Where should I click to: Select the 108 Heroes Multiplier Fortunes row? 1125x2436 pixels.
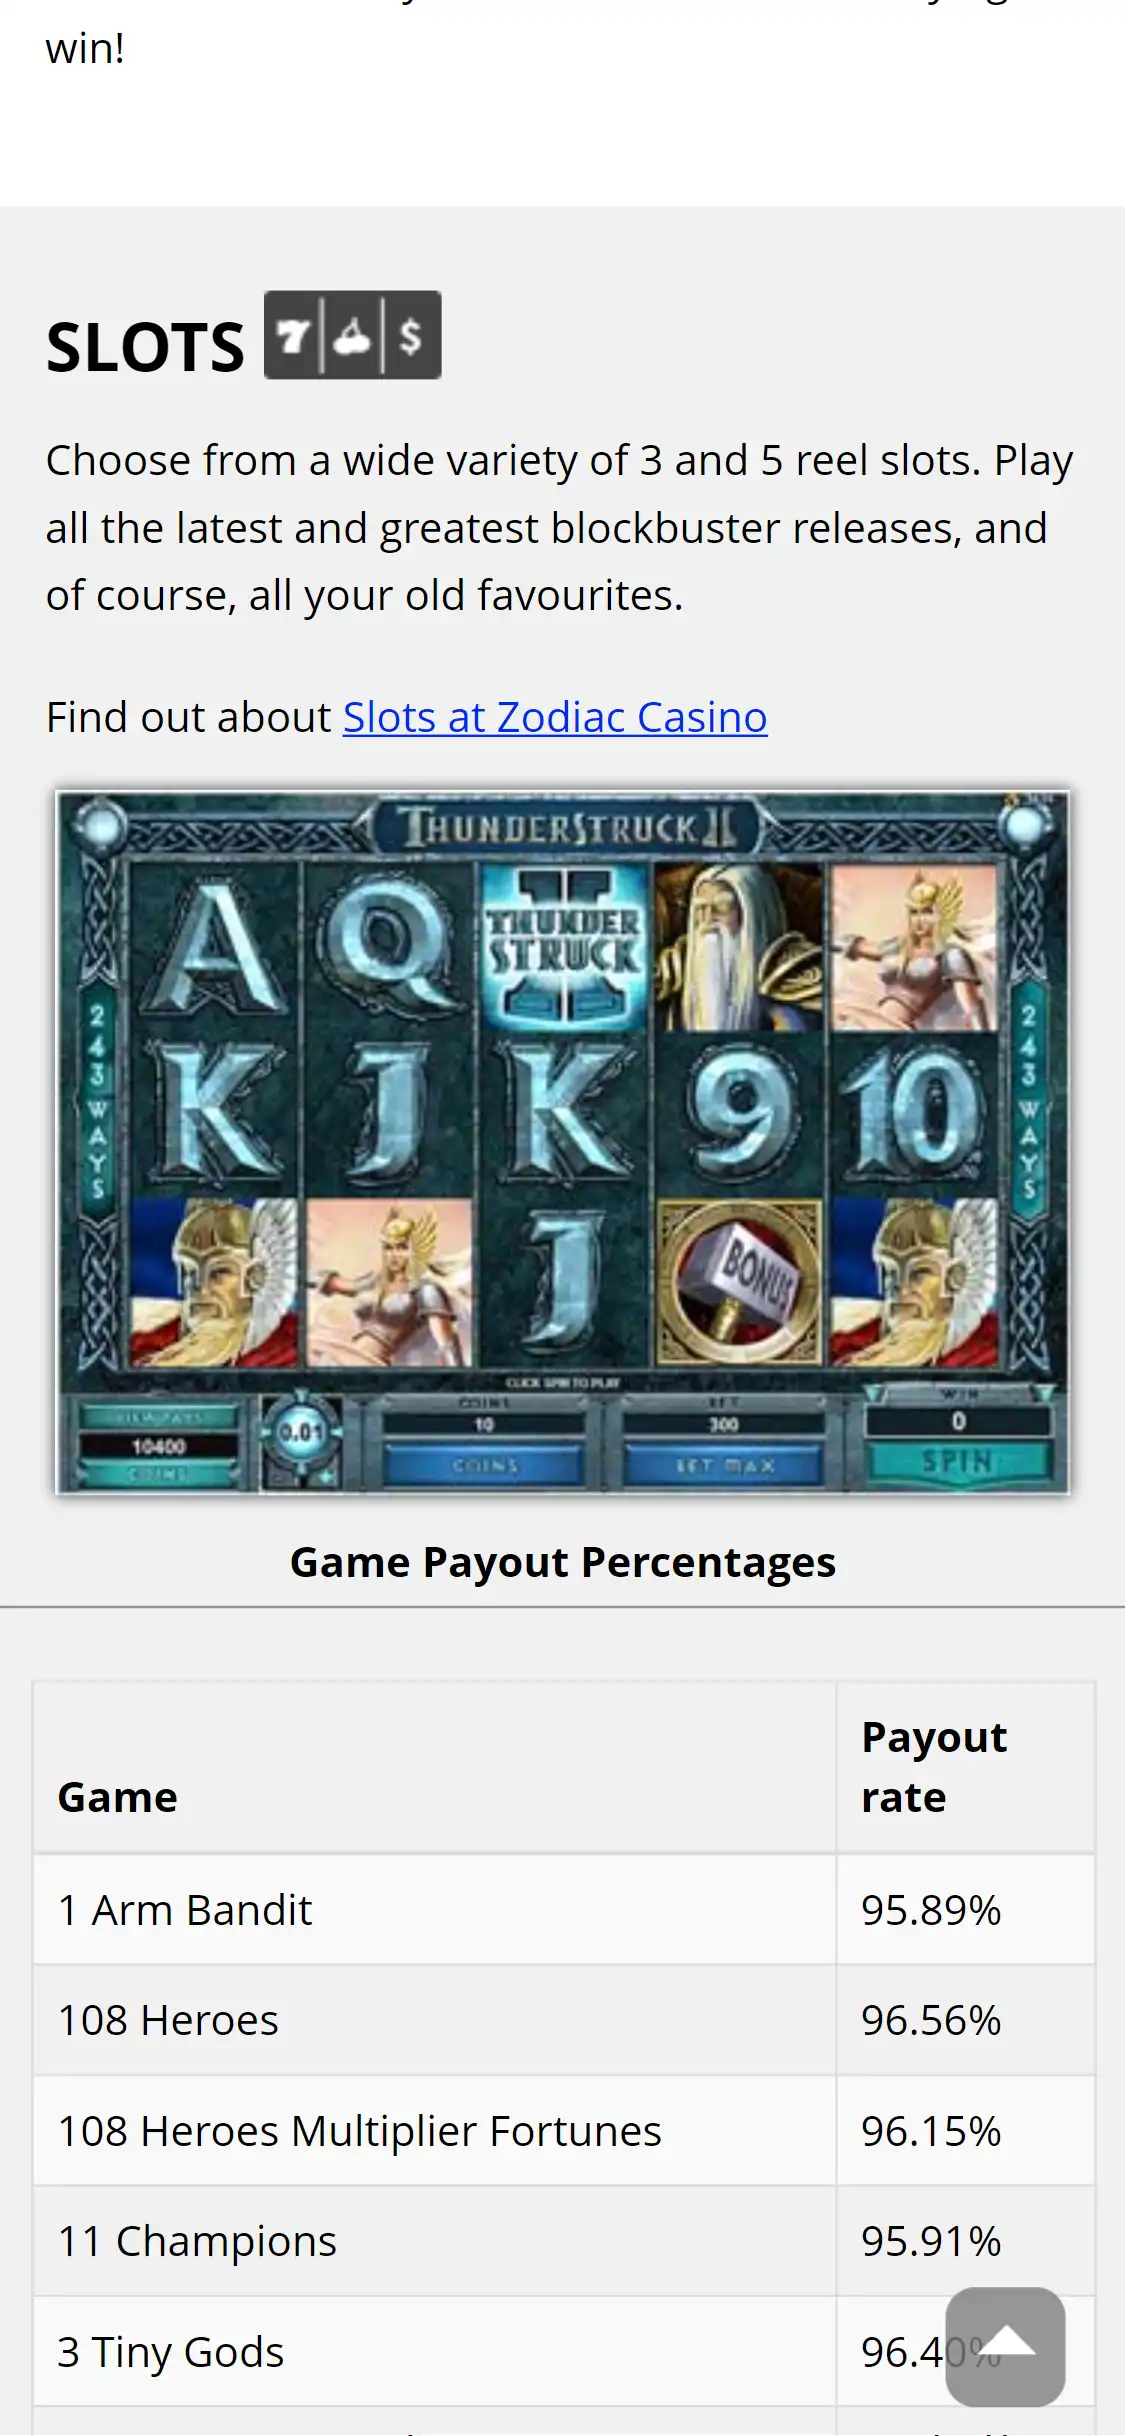click(564, 2131)
